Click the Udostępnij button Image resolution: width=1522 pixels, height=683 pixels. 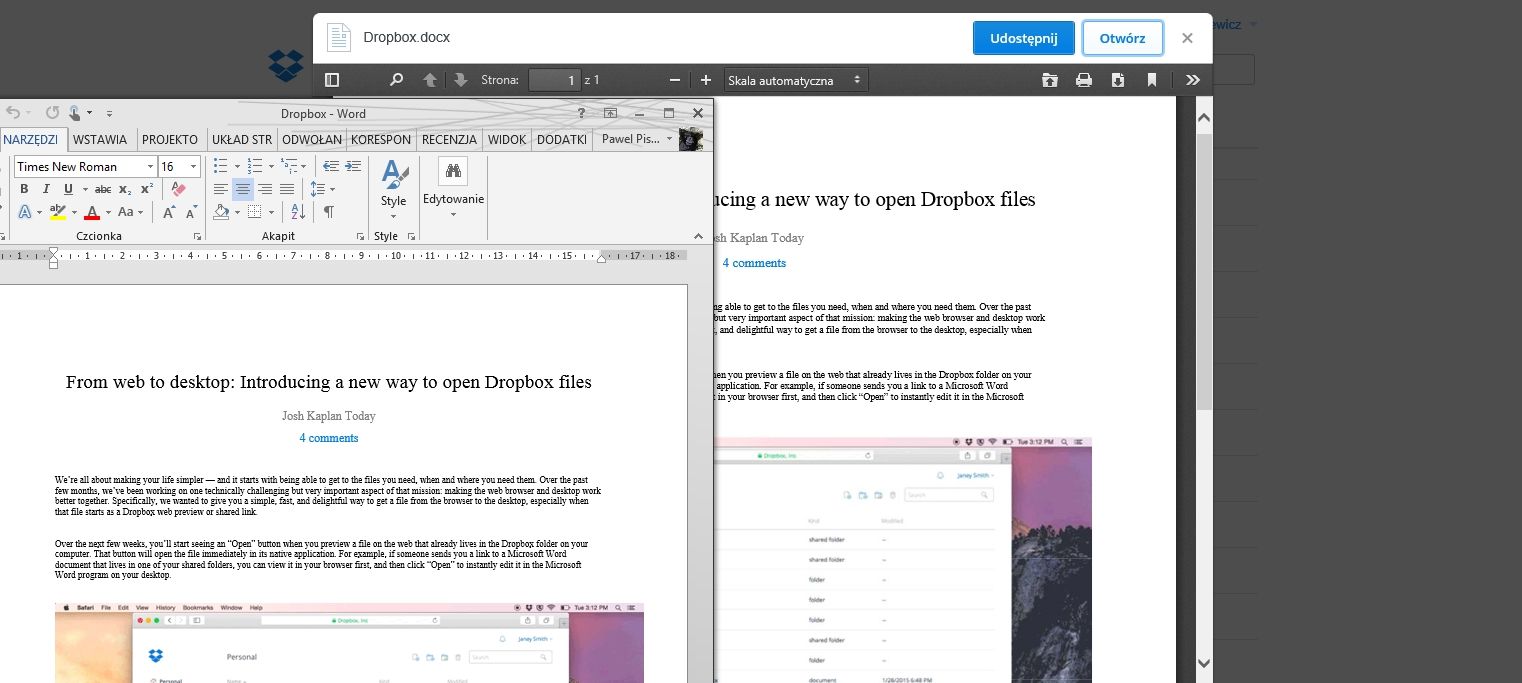[x=1024, y=38]
